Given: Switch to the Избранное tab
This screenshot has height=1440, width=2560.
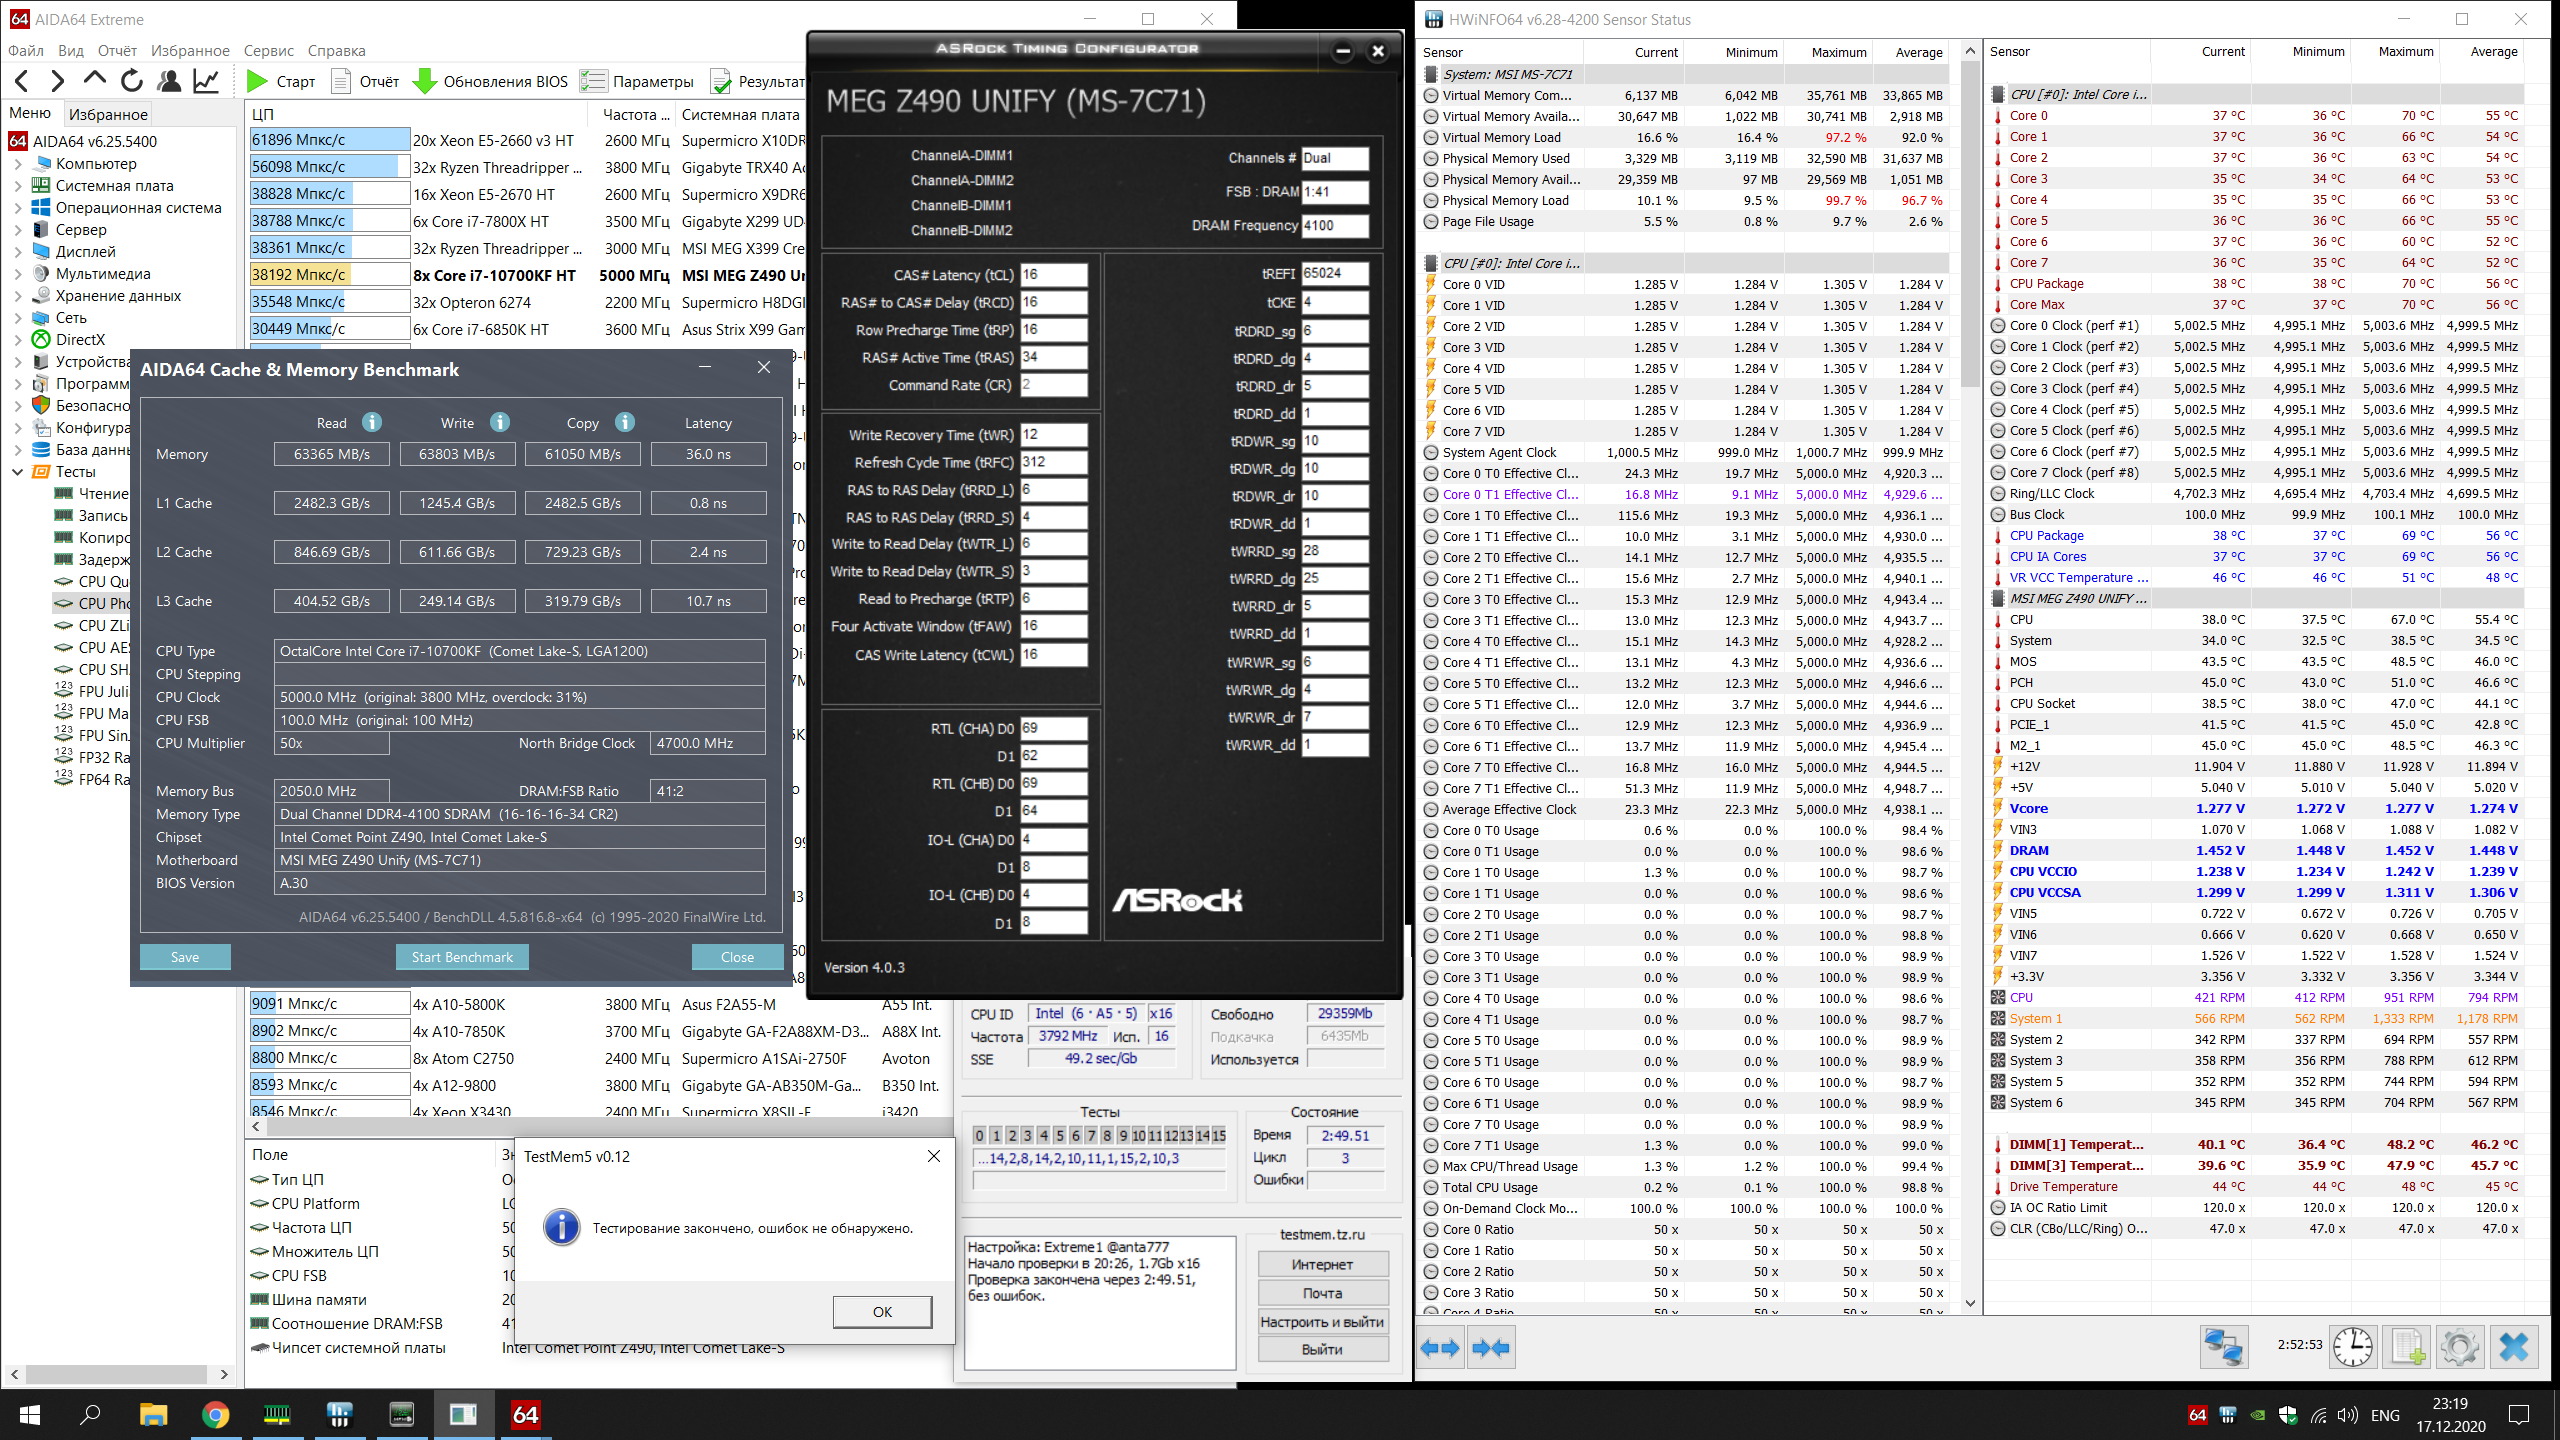Looking at the screenshot, I should 108,114.
